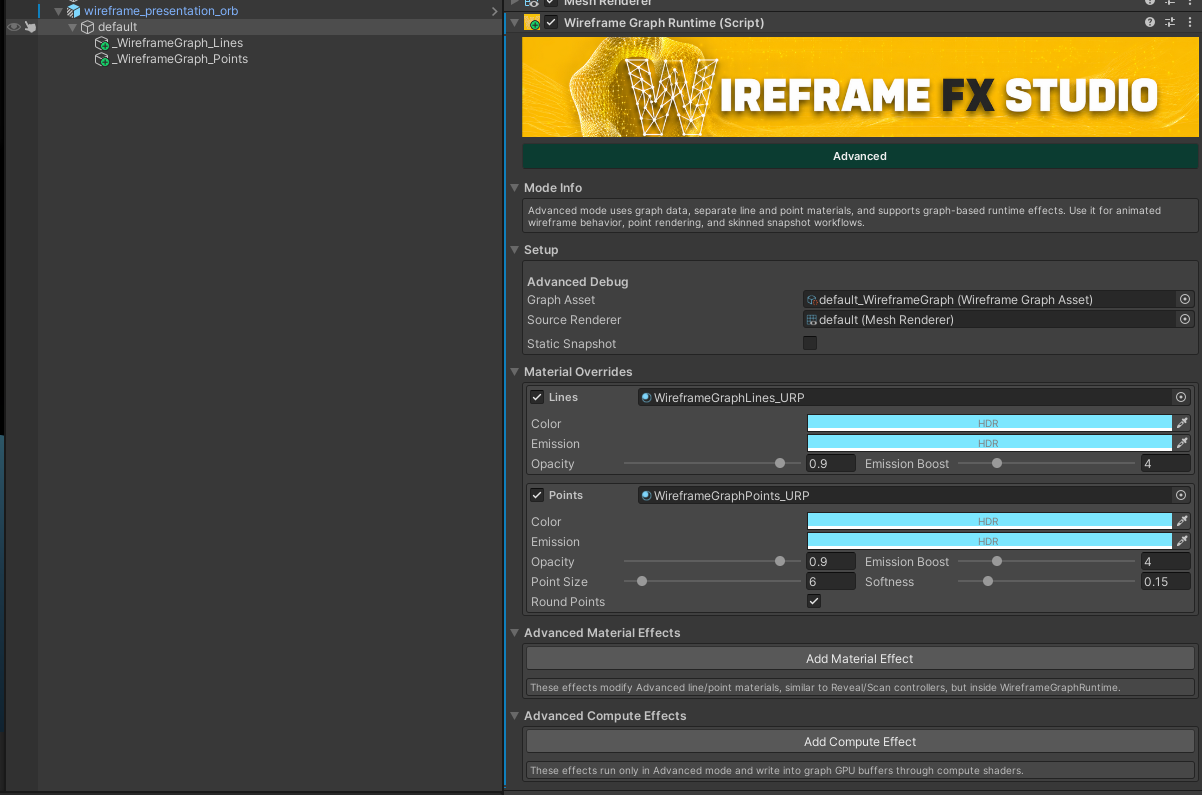Open prefab arrow for wireframe_presentation_orb
Image resolution: width=1202 pixels, height=795 pixels.
(x=494, y=11)
